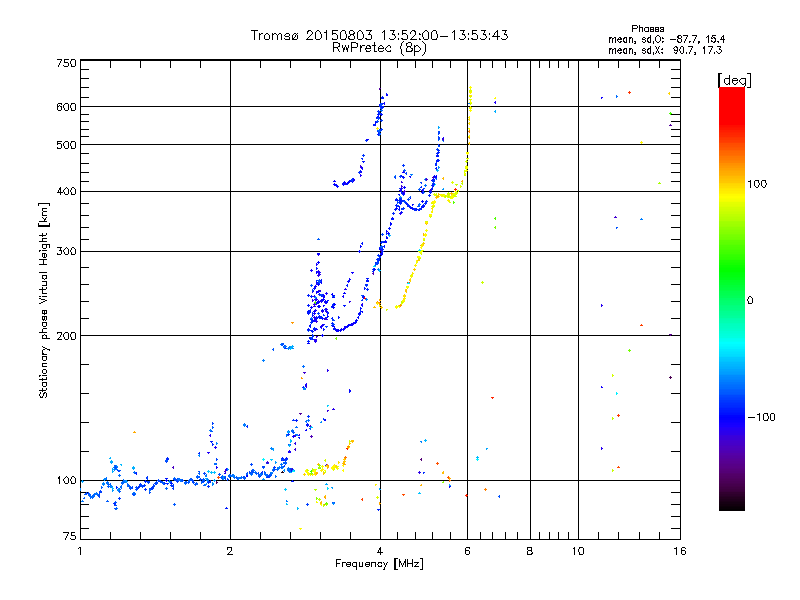
Task: Click the 'mean, sd,X: 90.7, 17.3' text
Action: (x=665, y=50)
